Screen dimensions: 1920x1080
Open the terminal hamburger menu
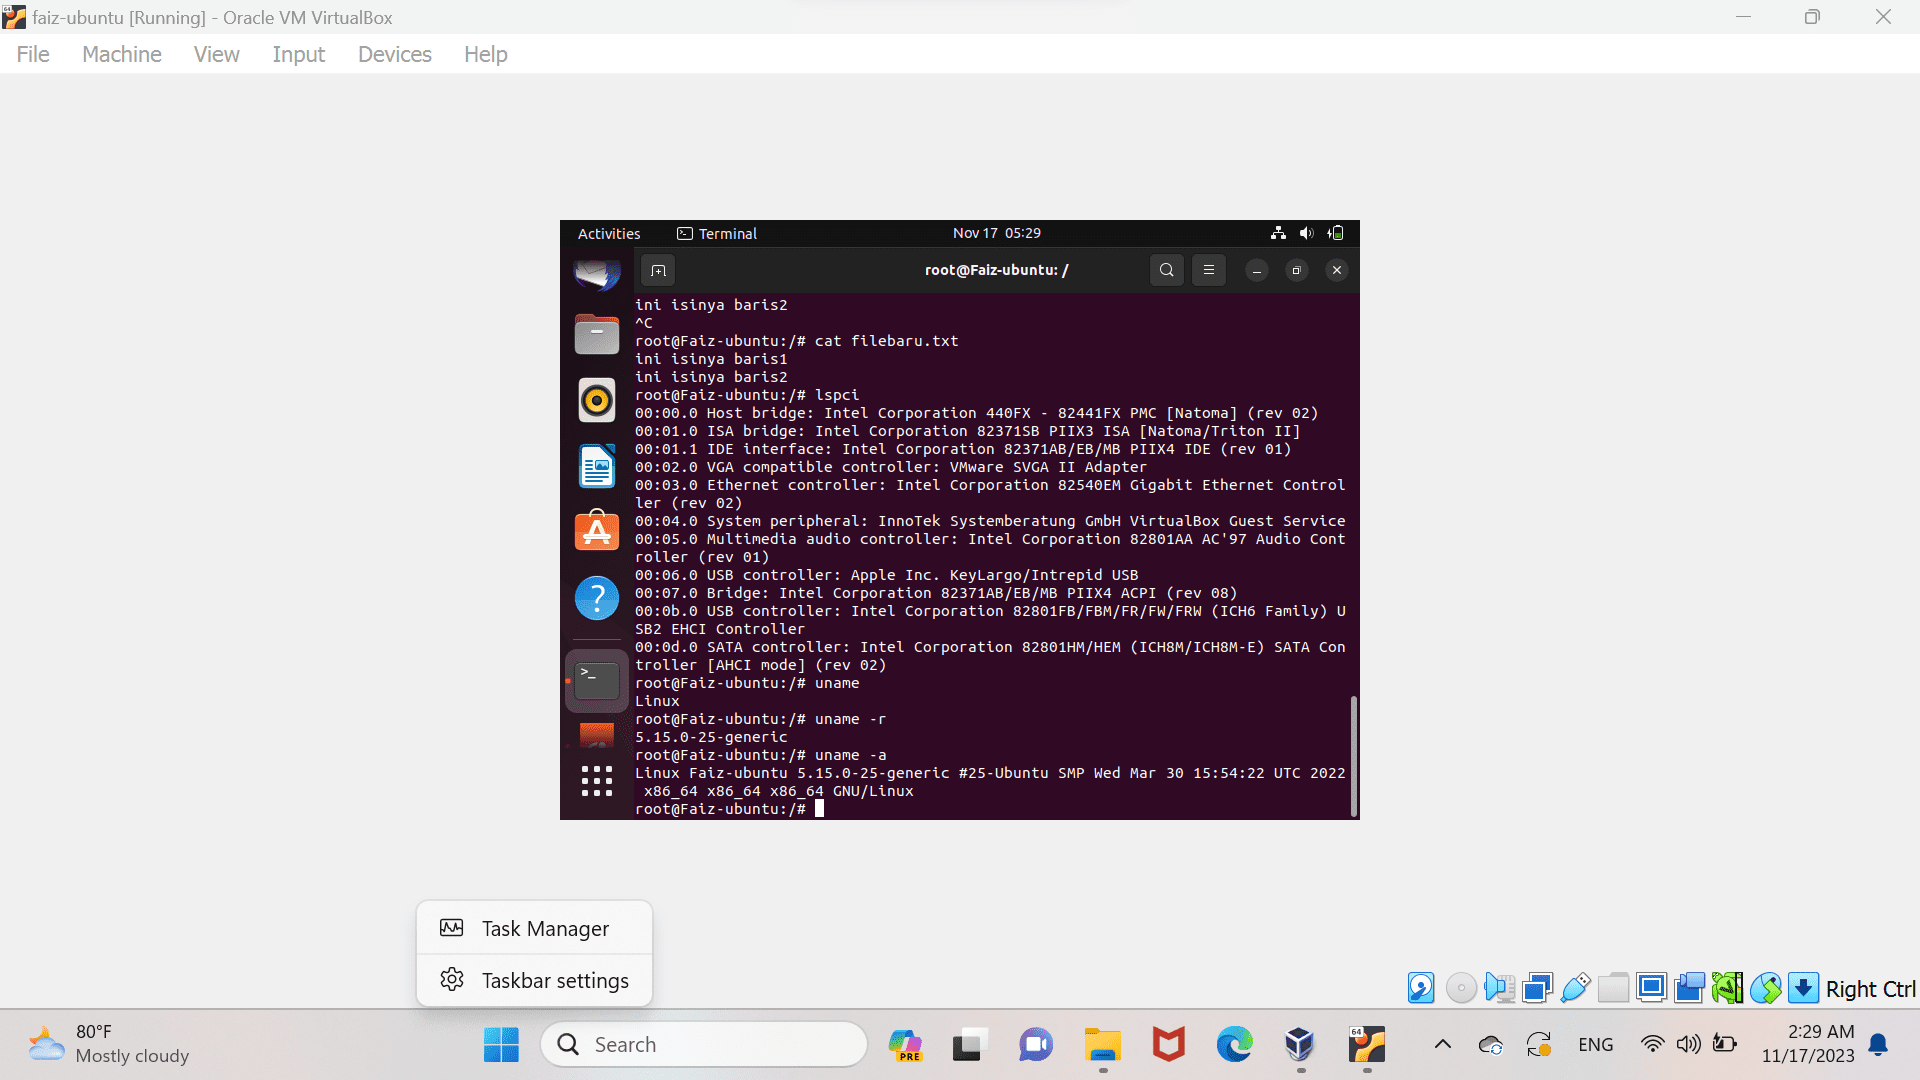(1209, 270)
